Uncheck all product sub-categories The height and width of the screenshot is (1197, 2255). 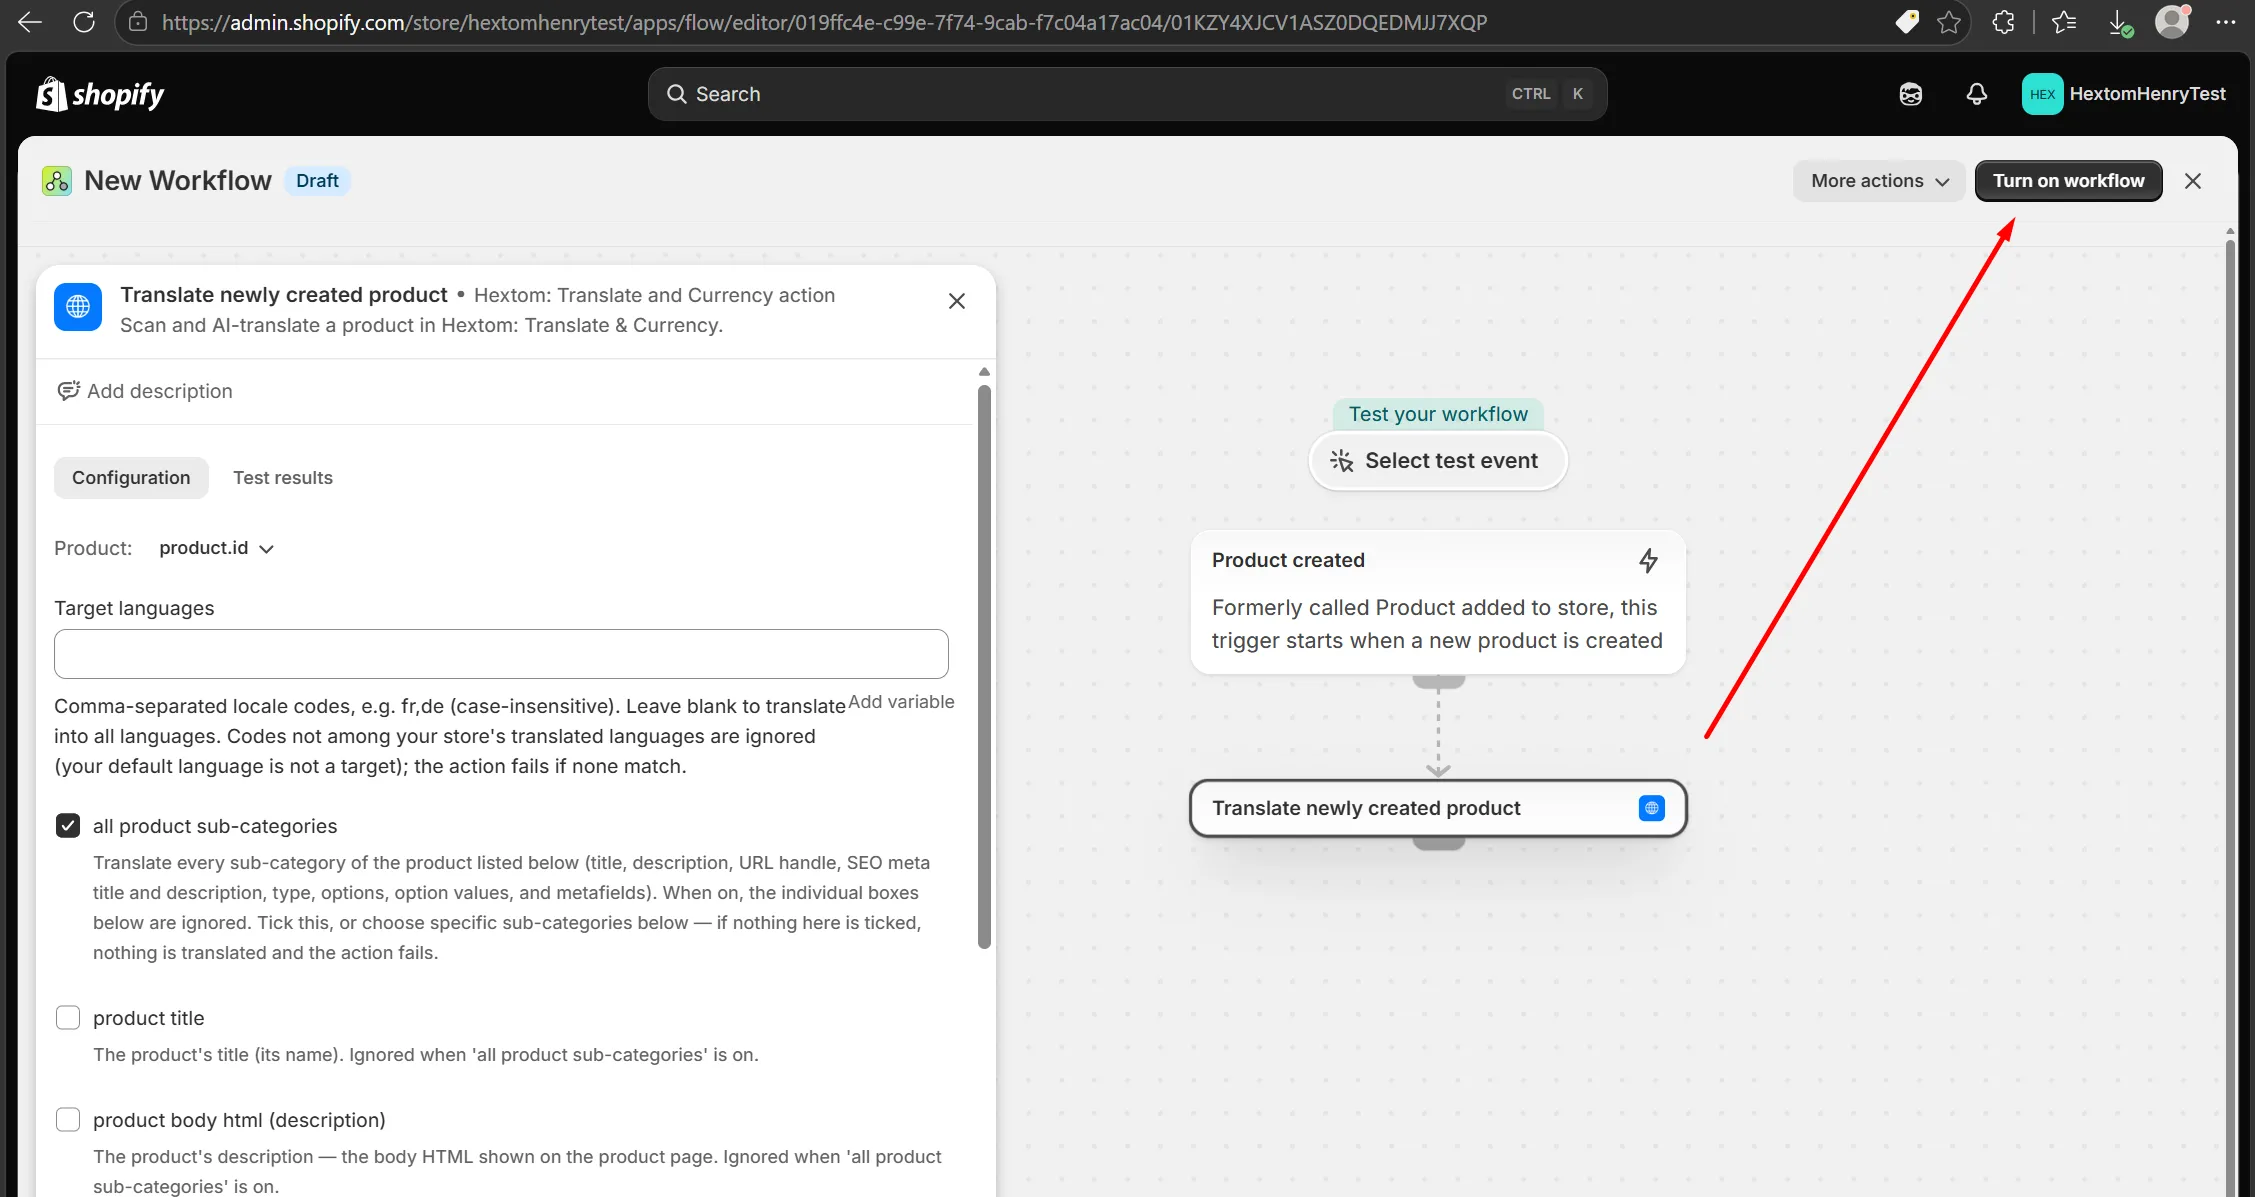(68, 826)
